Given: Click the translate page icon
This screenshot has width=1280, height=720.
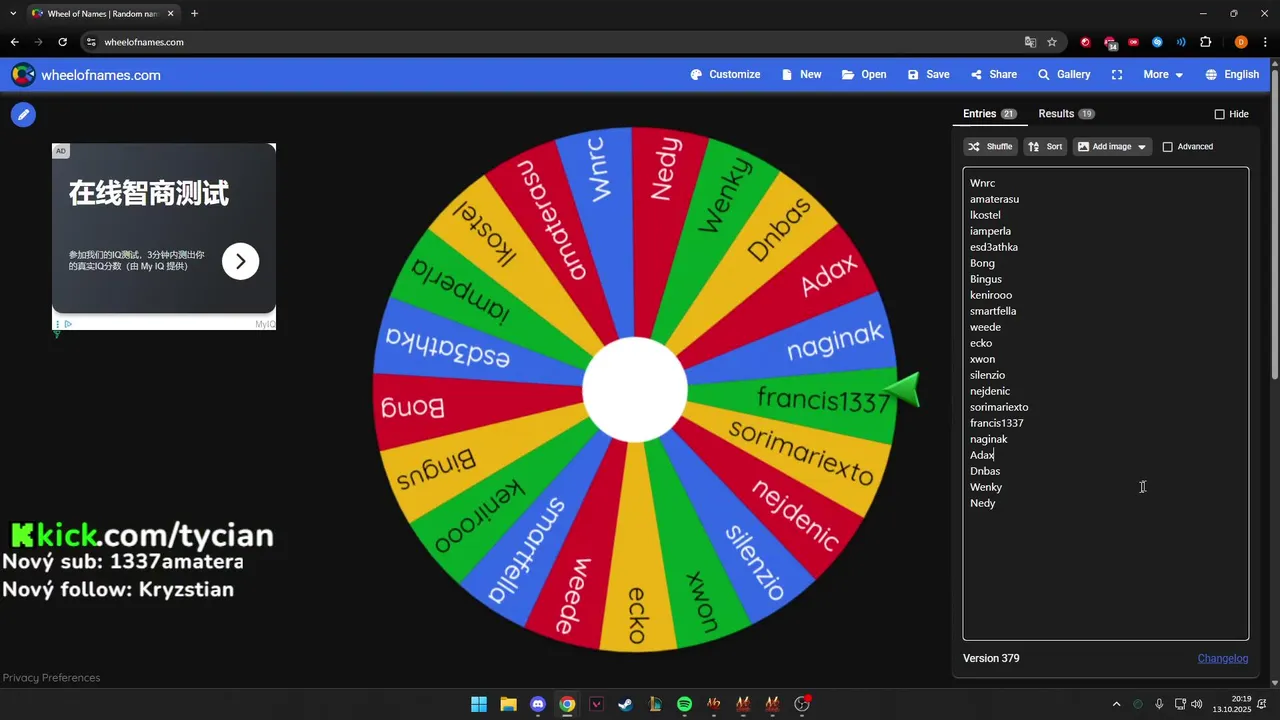Looking at the screenshot, I should 1030,42.
